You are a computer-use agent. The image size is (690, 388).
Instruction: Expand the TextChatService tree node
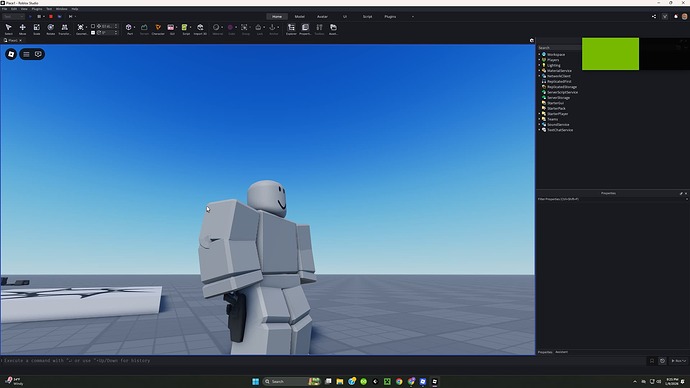click(x=540, y=130)
